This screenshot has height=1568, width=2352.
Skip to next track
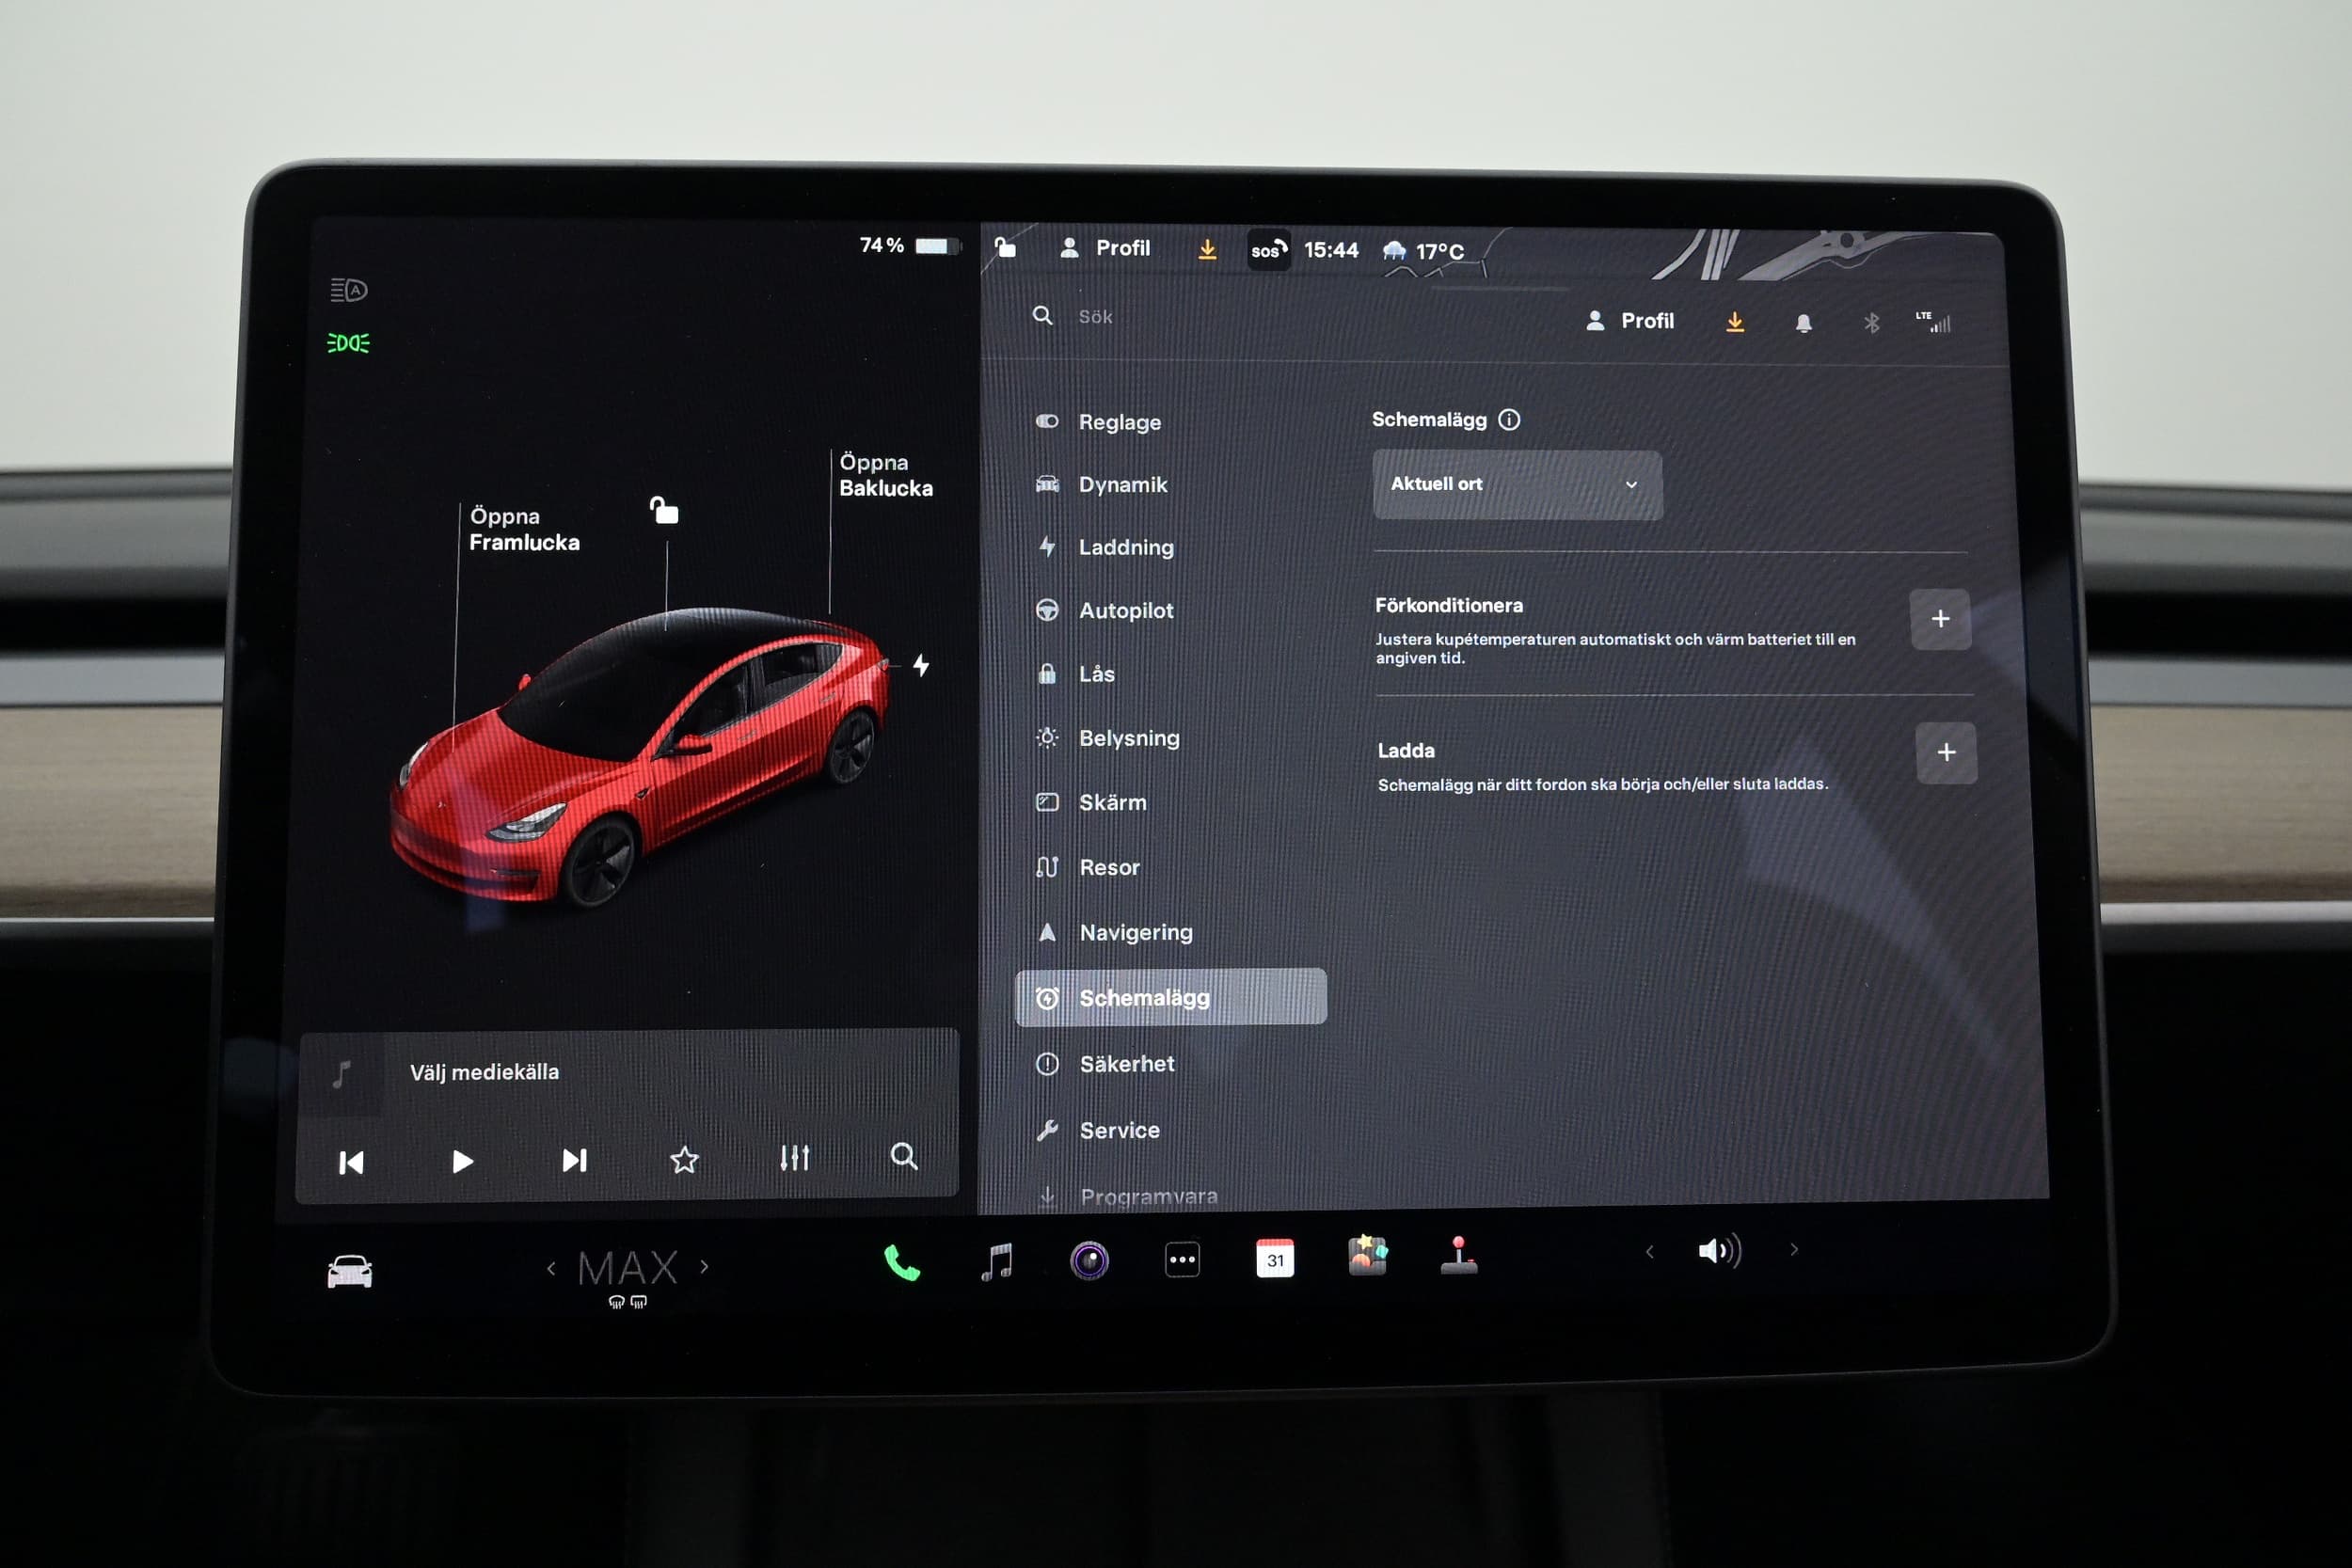[x=574, y=1160]
